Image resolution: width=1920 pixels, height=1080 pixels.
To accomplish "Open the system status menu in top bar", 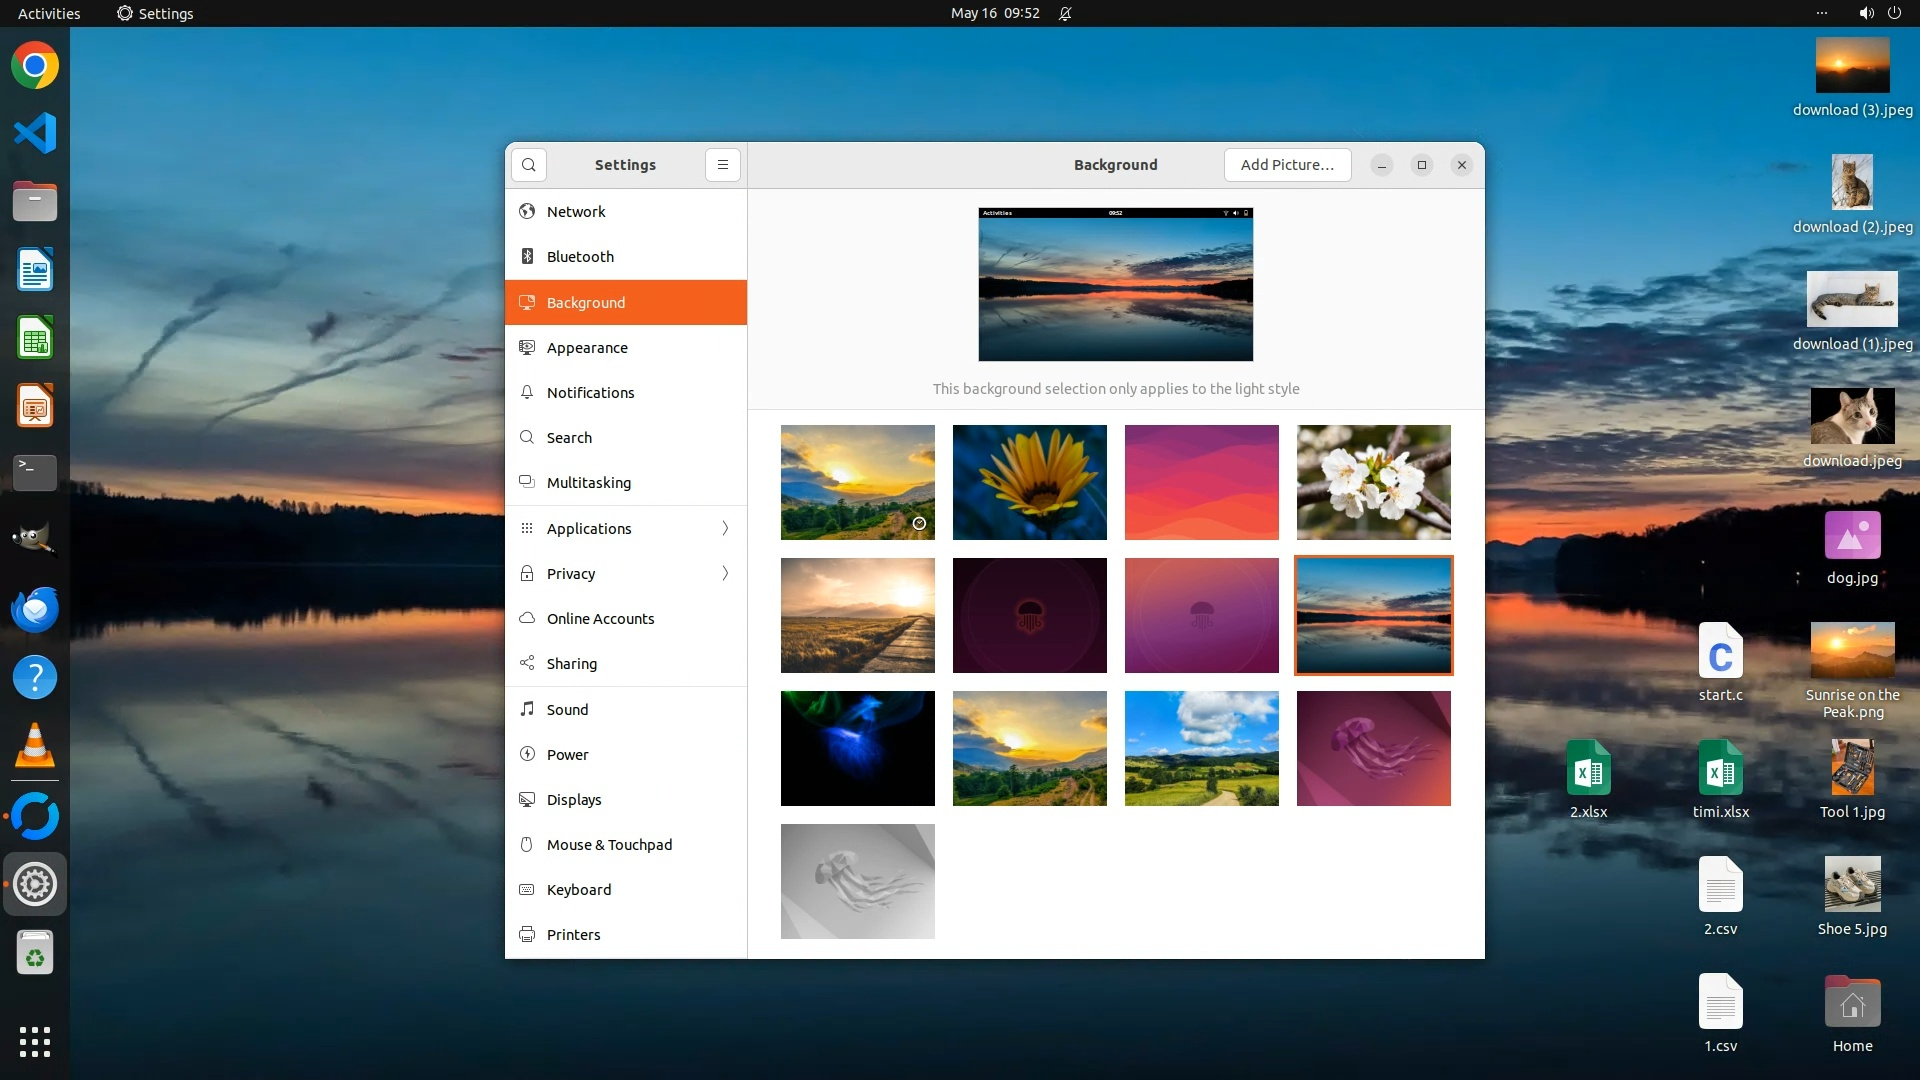I will (1879, 13).
